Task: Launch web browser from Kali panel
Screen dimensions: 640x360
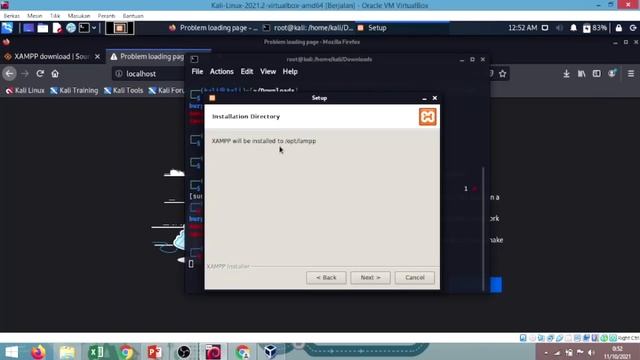Action: 71,28
